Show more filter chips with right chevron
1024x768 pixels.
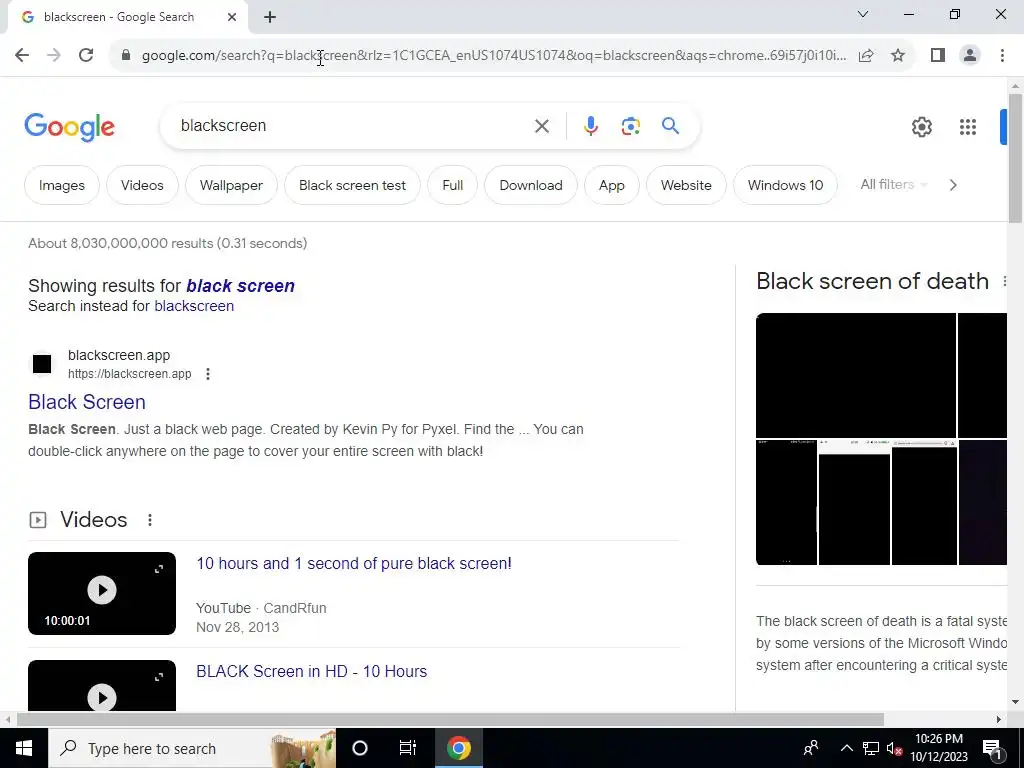pyautogui.click(x=953, y=185)
